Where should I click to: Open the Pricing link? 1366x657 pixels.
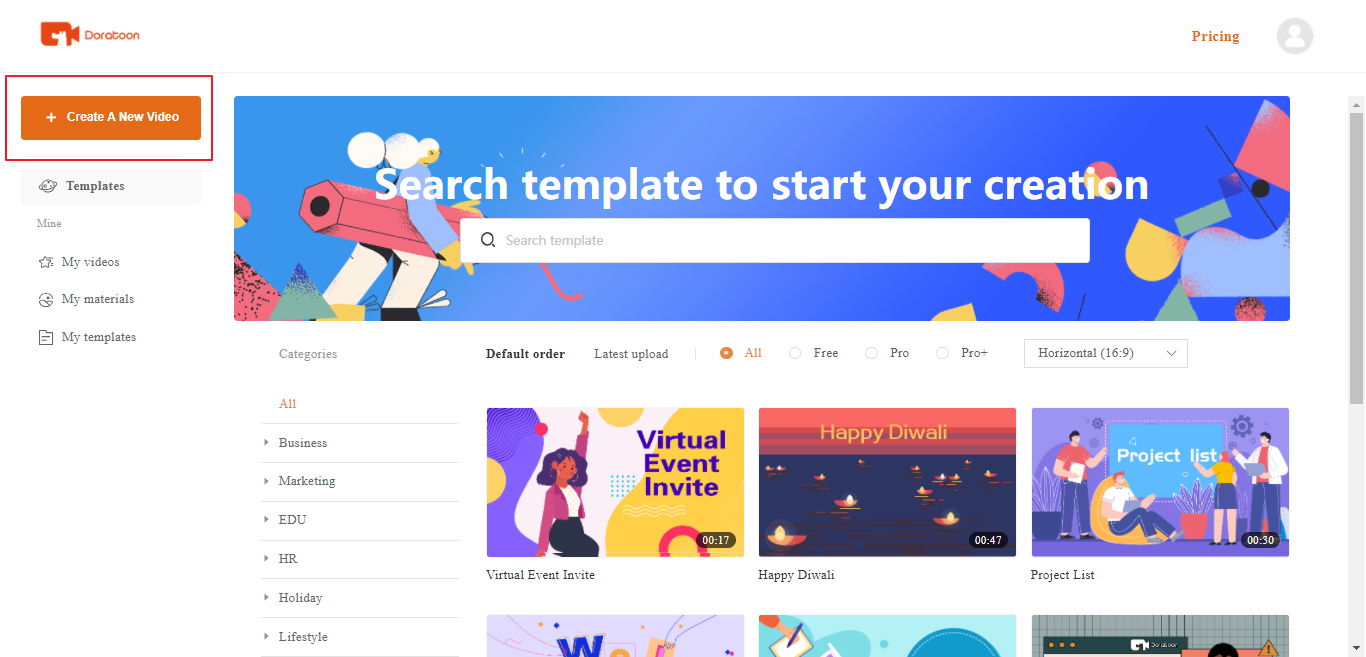(x=1215, y=36)
